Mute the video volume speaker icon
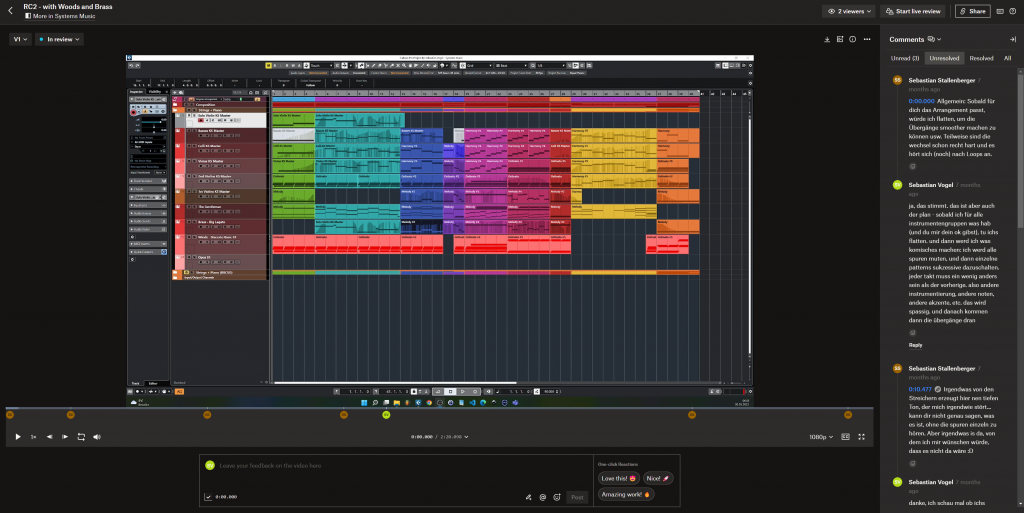 [x=97, y=437]
